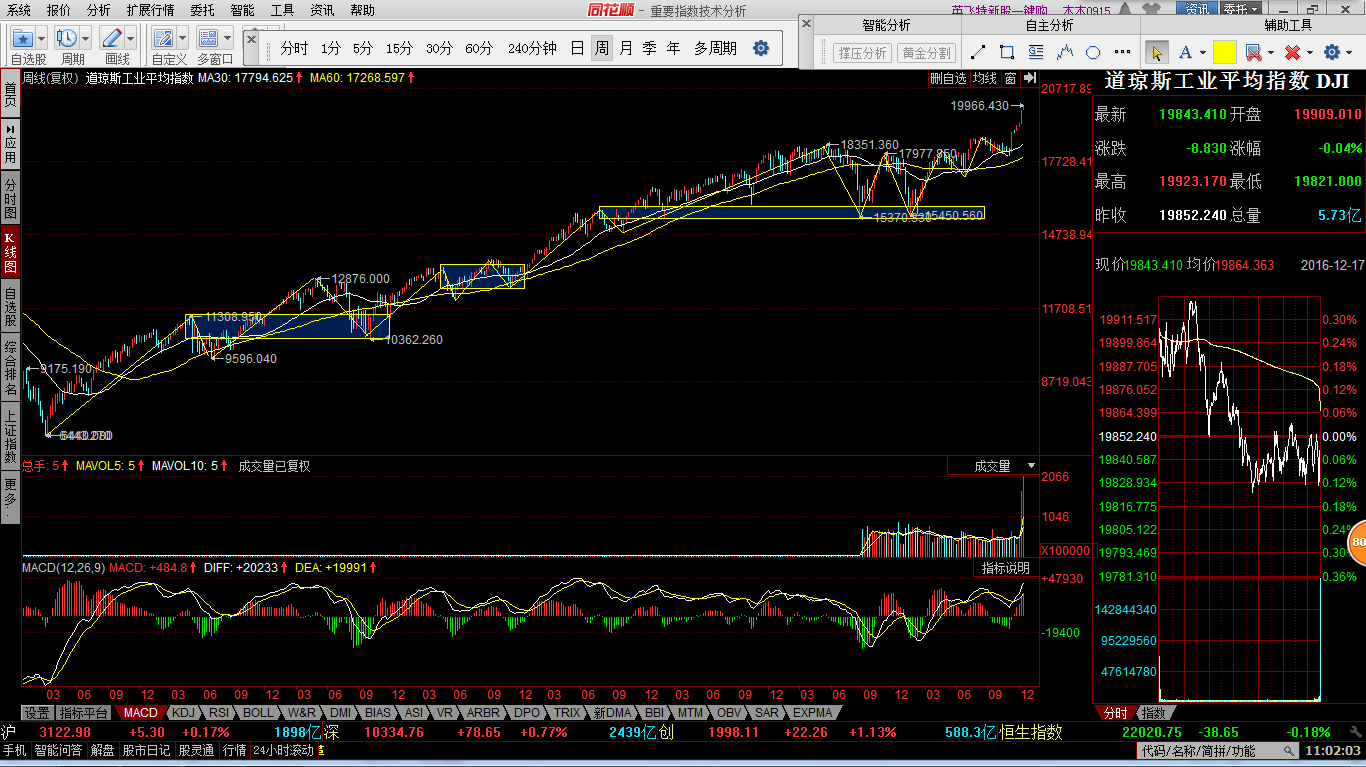Switch chart period to 60分
The width and height of the screenshot is (1366, 767).
479,48
